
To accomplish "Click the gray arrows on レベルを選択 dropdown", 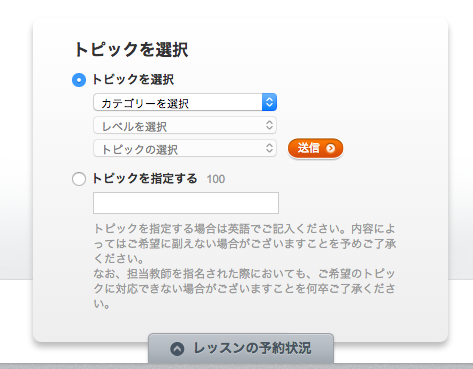I will (269, 125).
